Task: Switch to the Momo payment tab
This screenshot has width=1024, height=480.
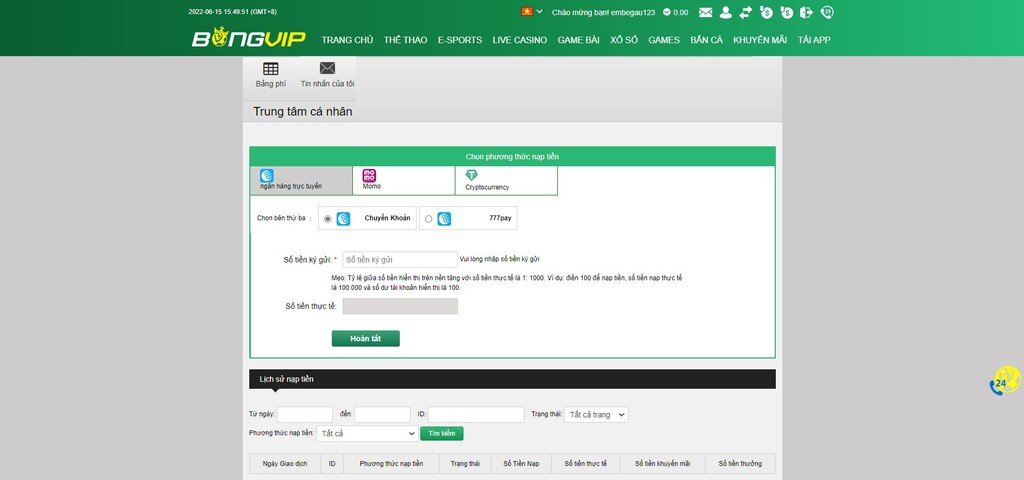Action: tap(403, 180)
